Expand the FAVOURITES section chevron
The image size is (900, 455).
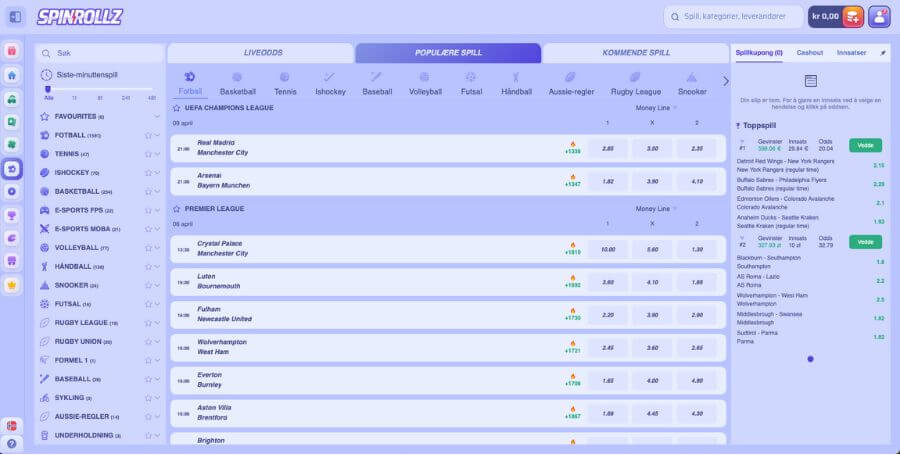click(157, 116)
